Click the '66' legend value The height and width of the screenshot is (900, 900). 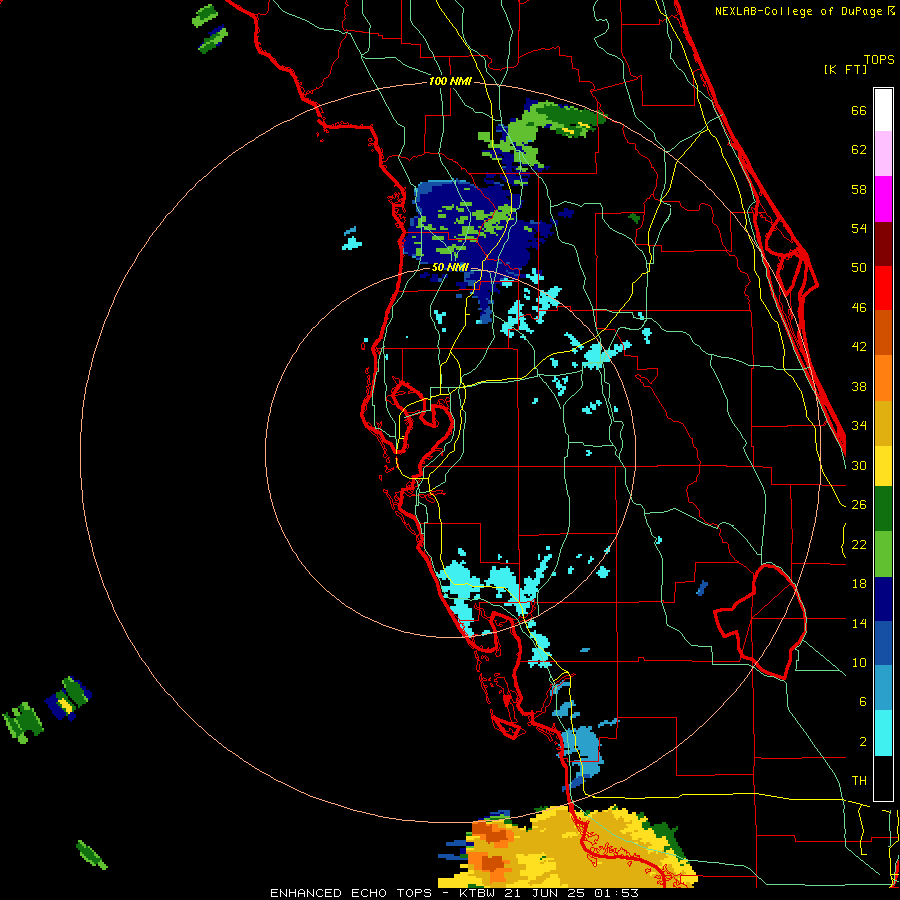859,110
